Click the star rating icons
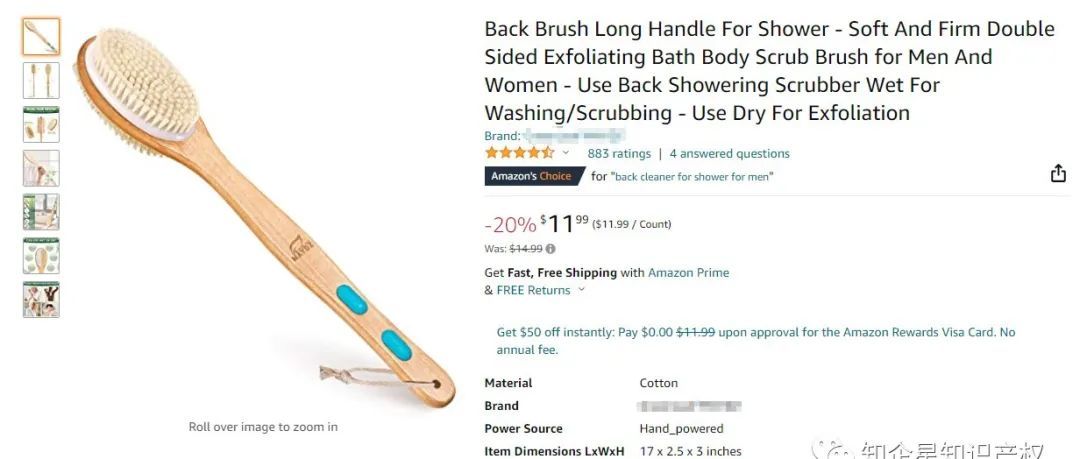Viewport: 1080px width, 459px height. 519,153
